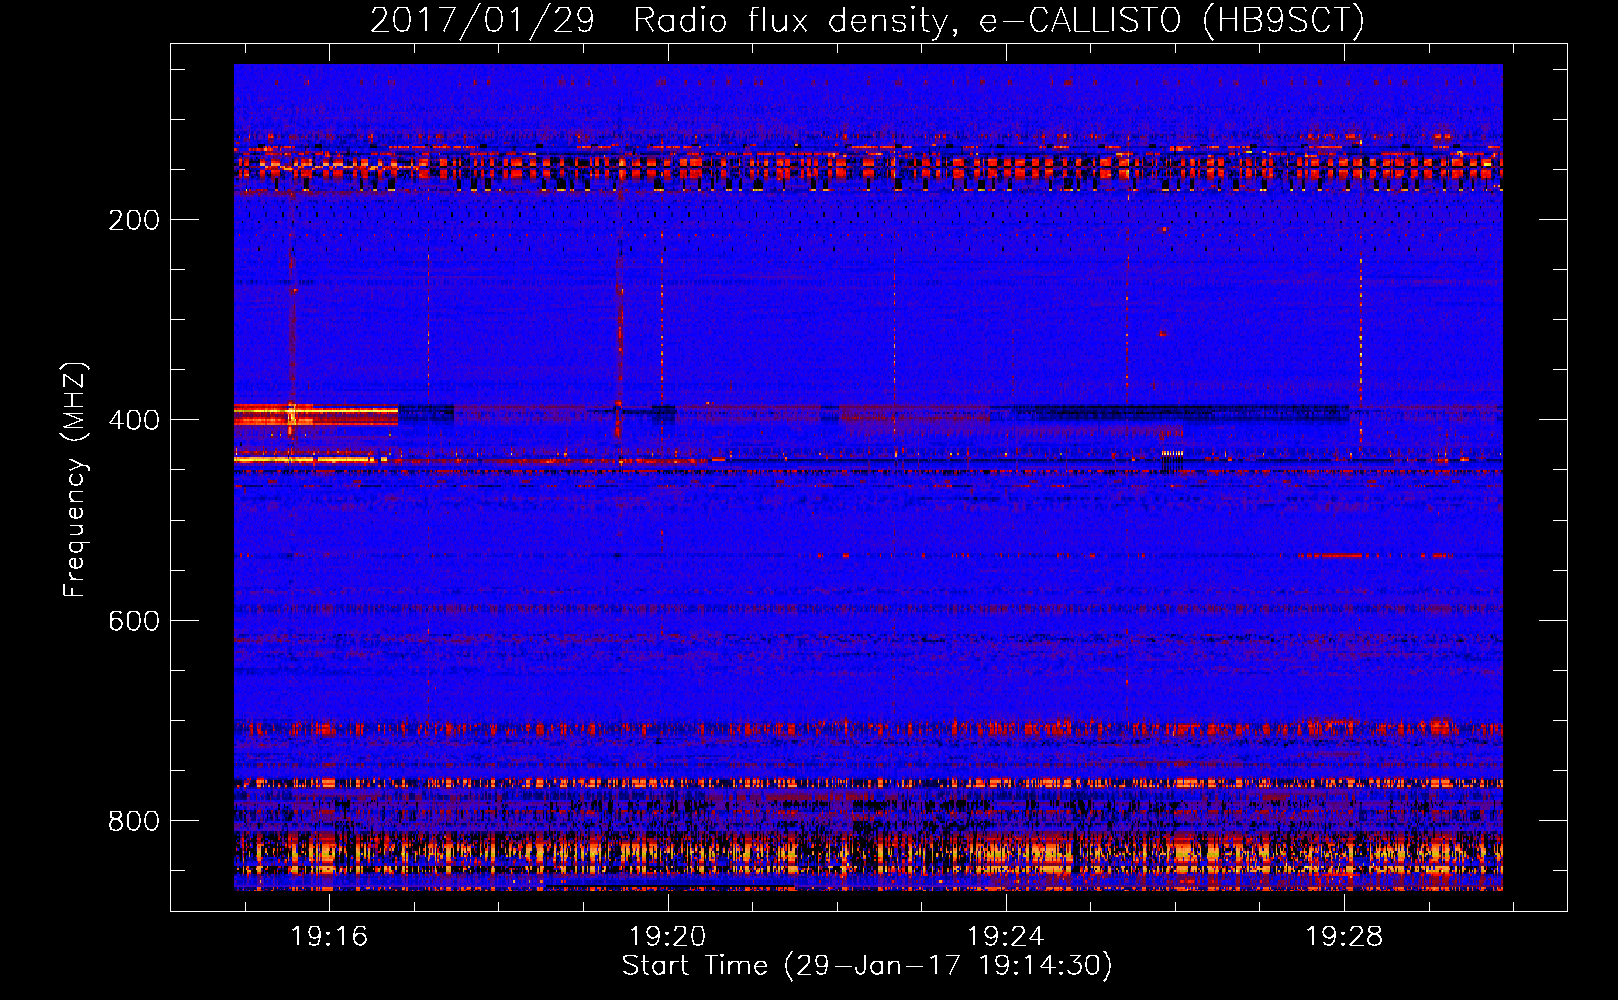The image size is (1618, 1000).
Task: Click the "Frequency (MHZ)" axis label
Action: pos(74,480)
